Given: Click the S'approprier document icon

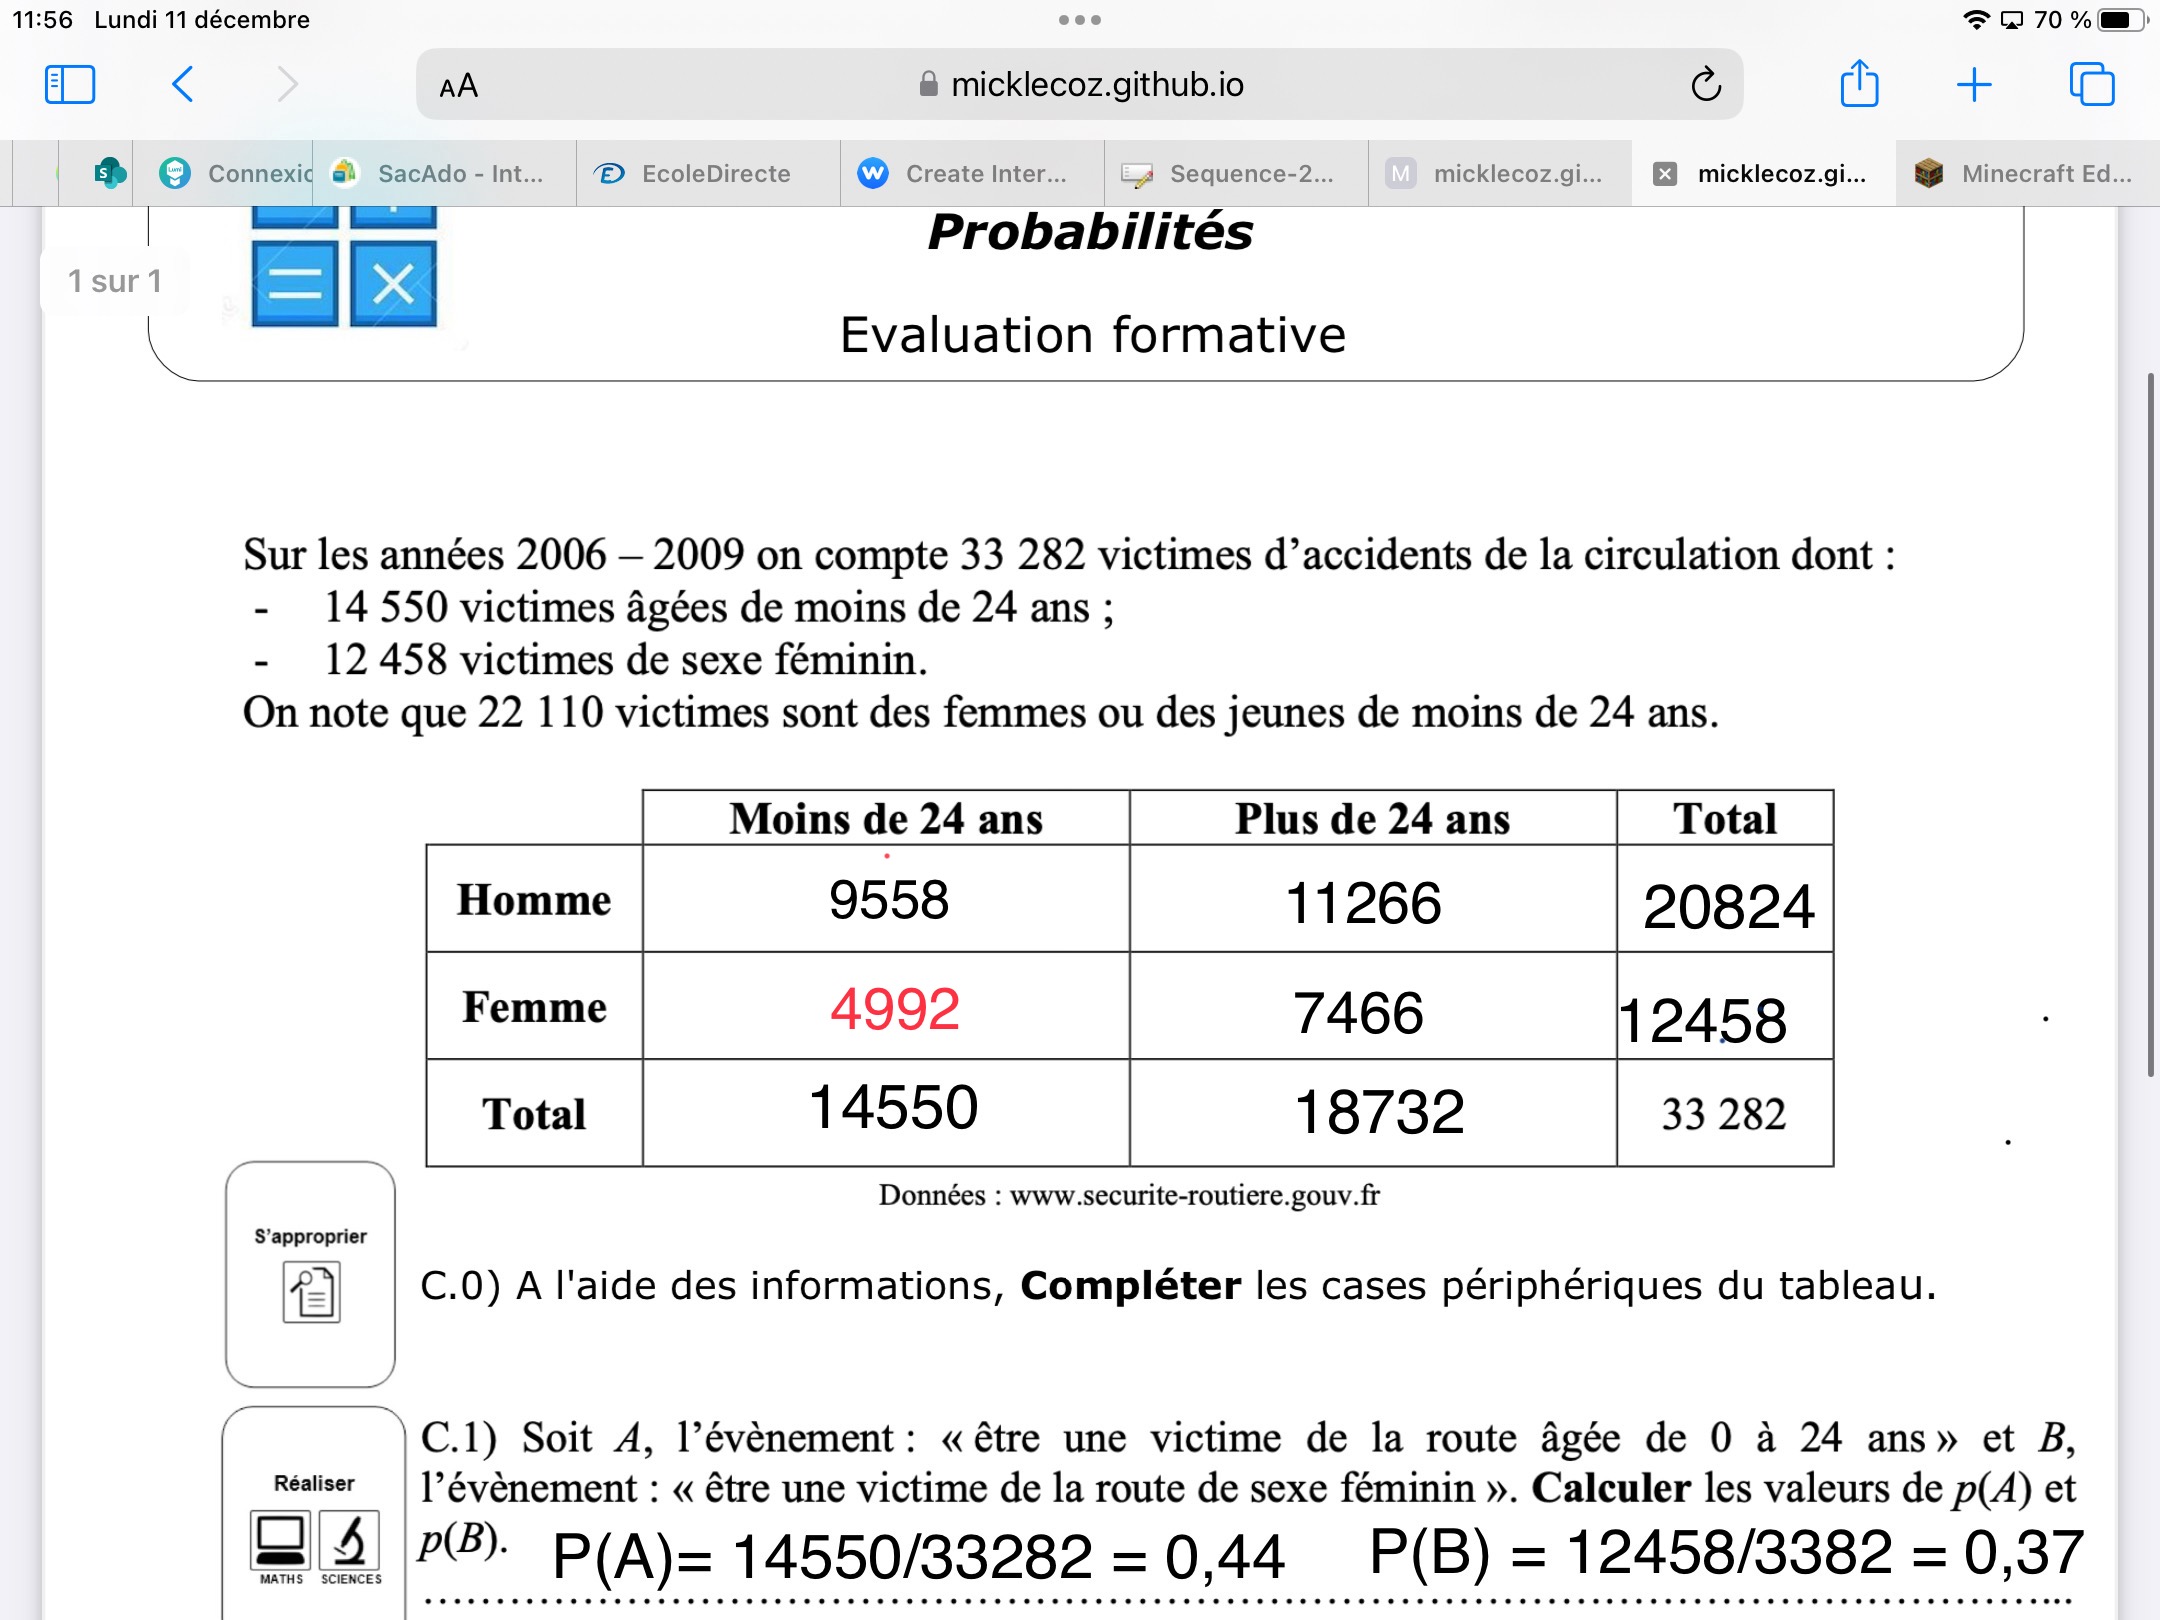Looking at the screenshot, I should pos(311,1292).
